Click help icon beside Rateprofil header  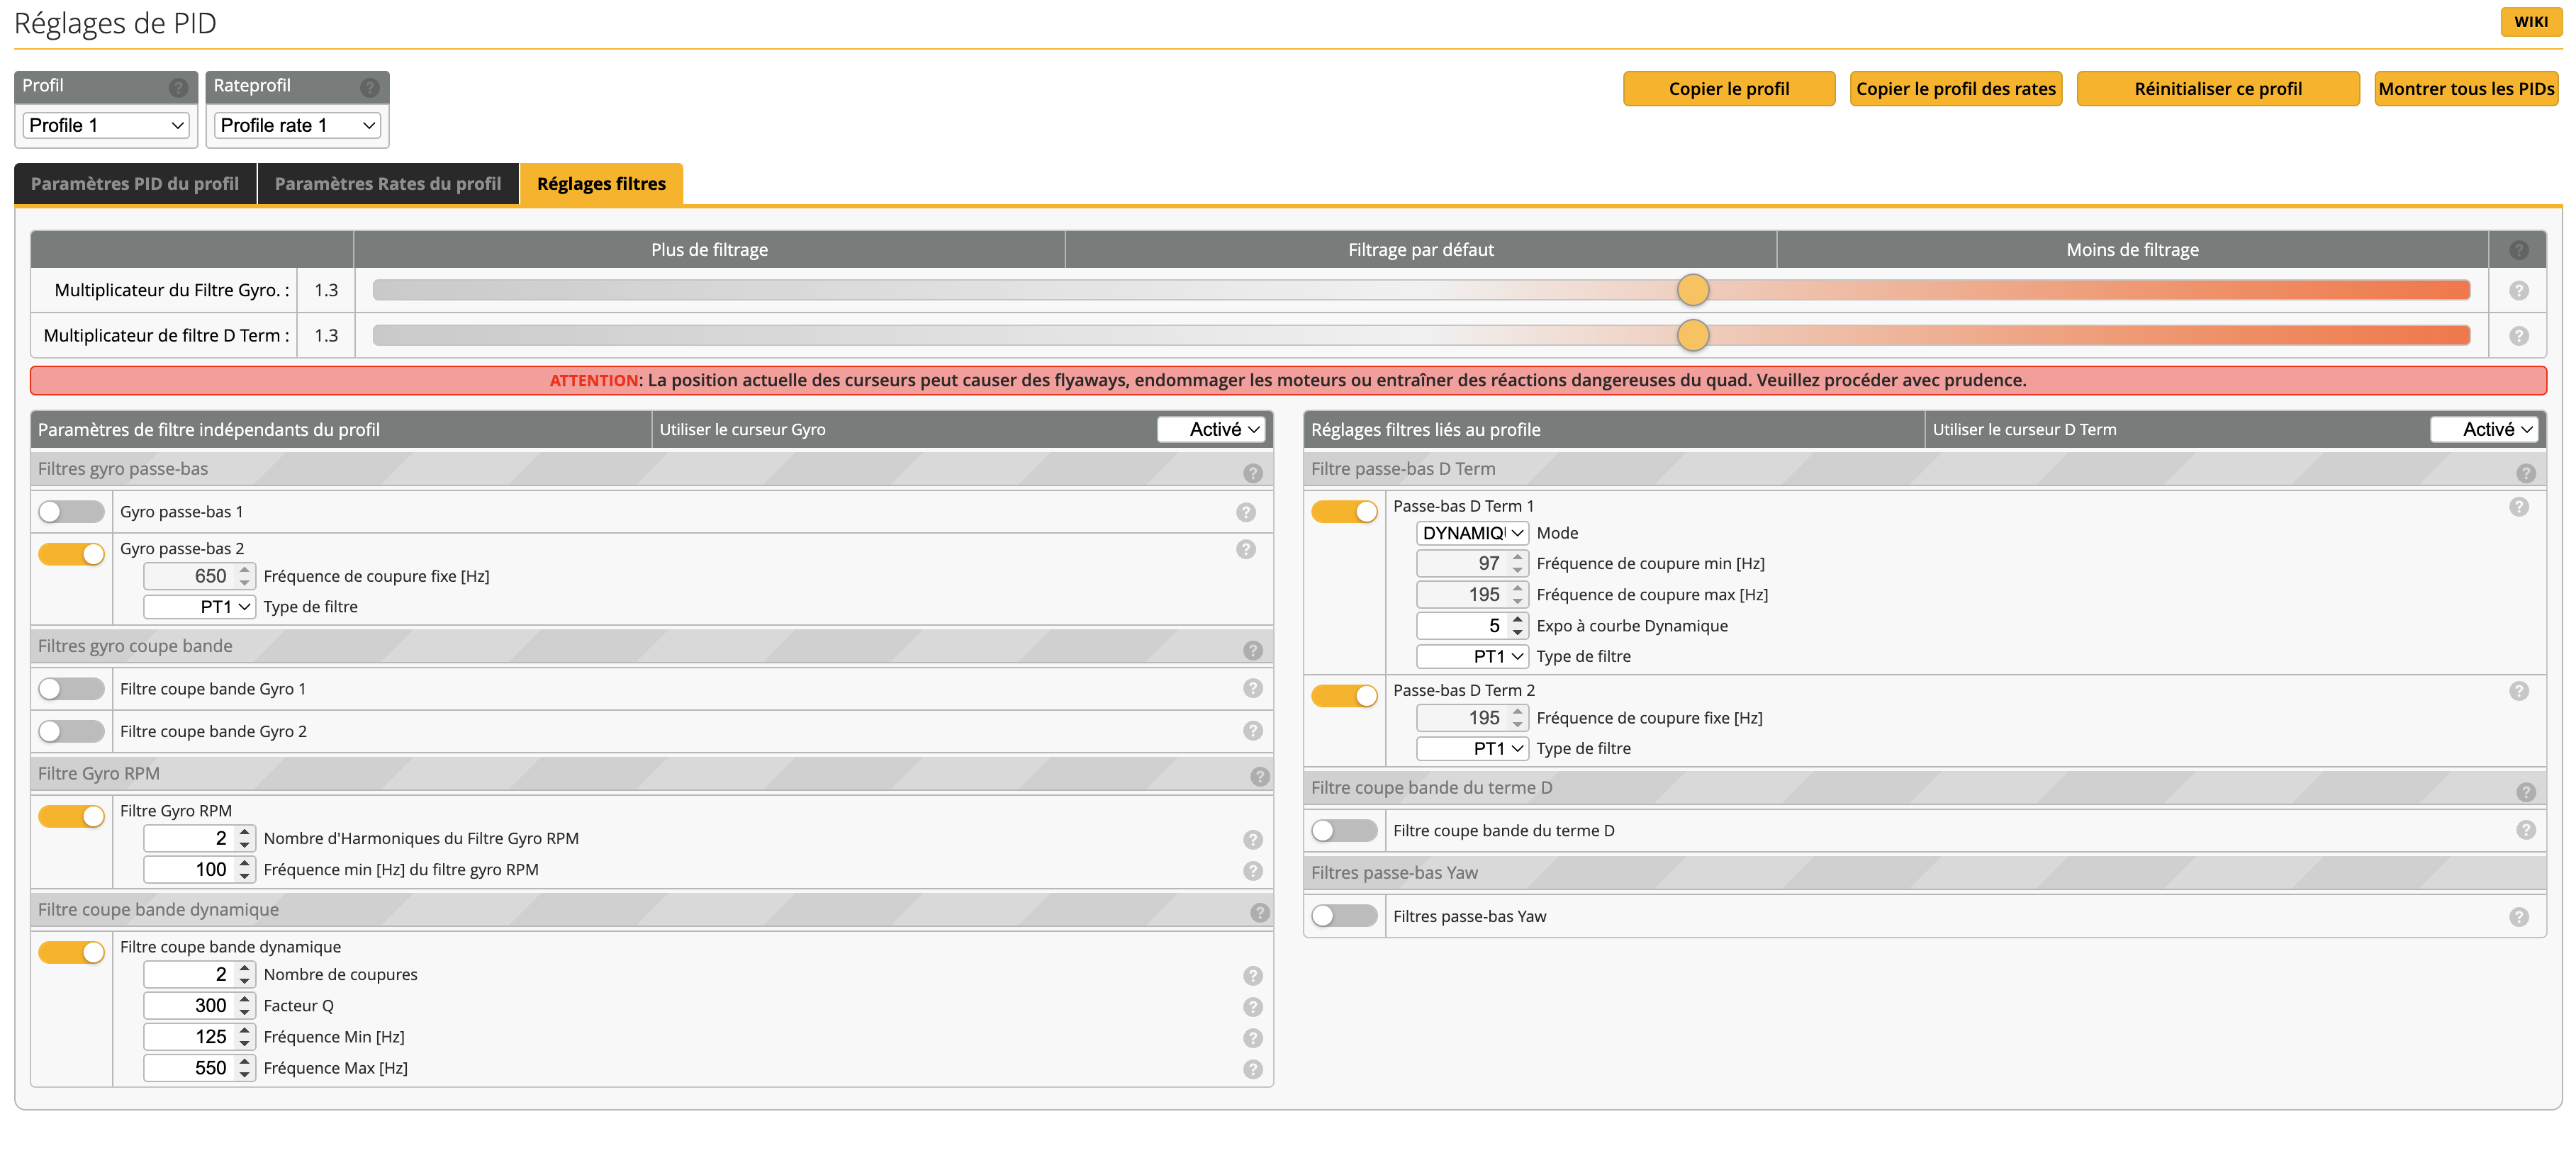[369, 87]
